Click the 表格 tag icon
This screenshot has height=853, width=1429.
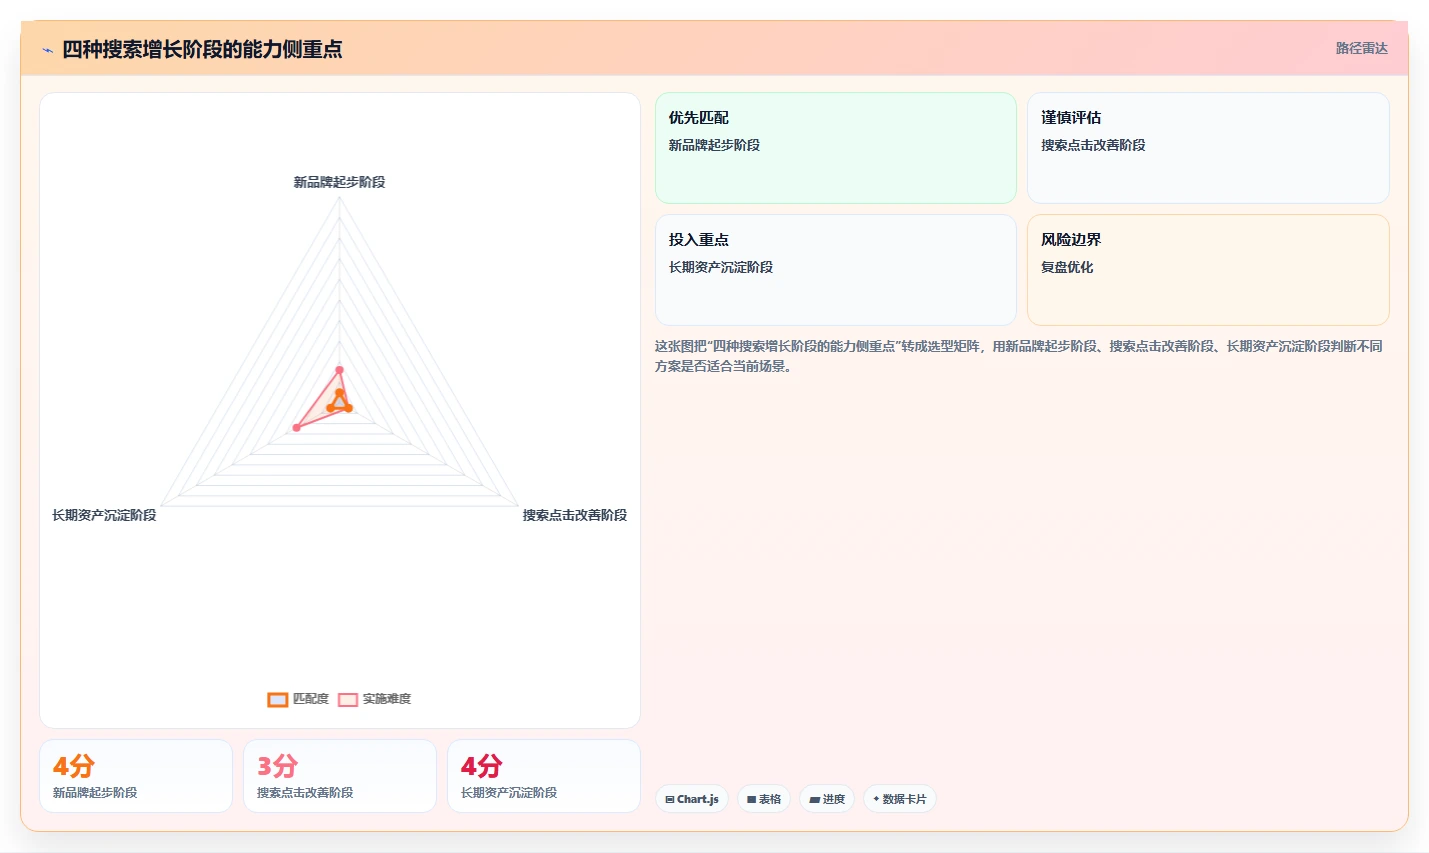click(x=751, y=800)
